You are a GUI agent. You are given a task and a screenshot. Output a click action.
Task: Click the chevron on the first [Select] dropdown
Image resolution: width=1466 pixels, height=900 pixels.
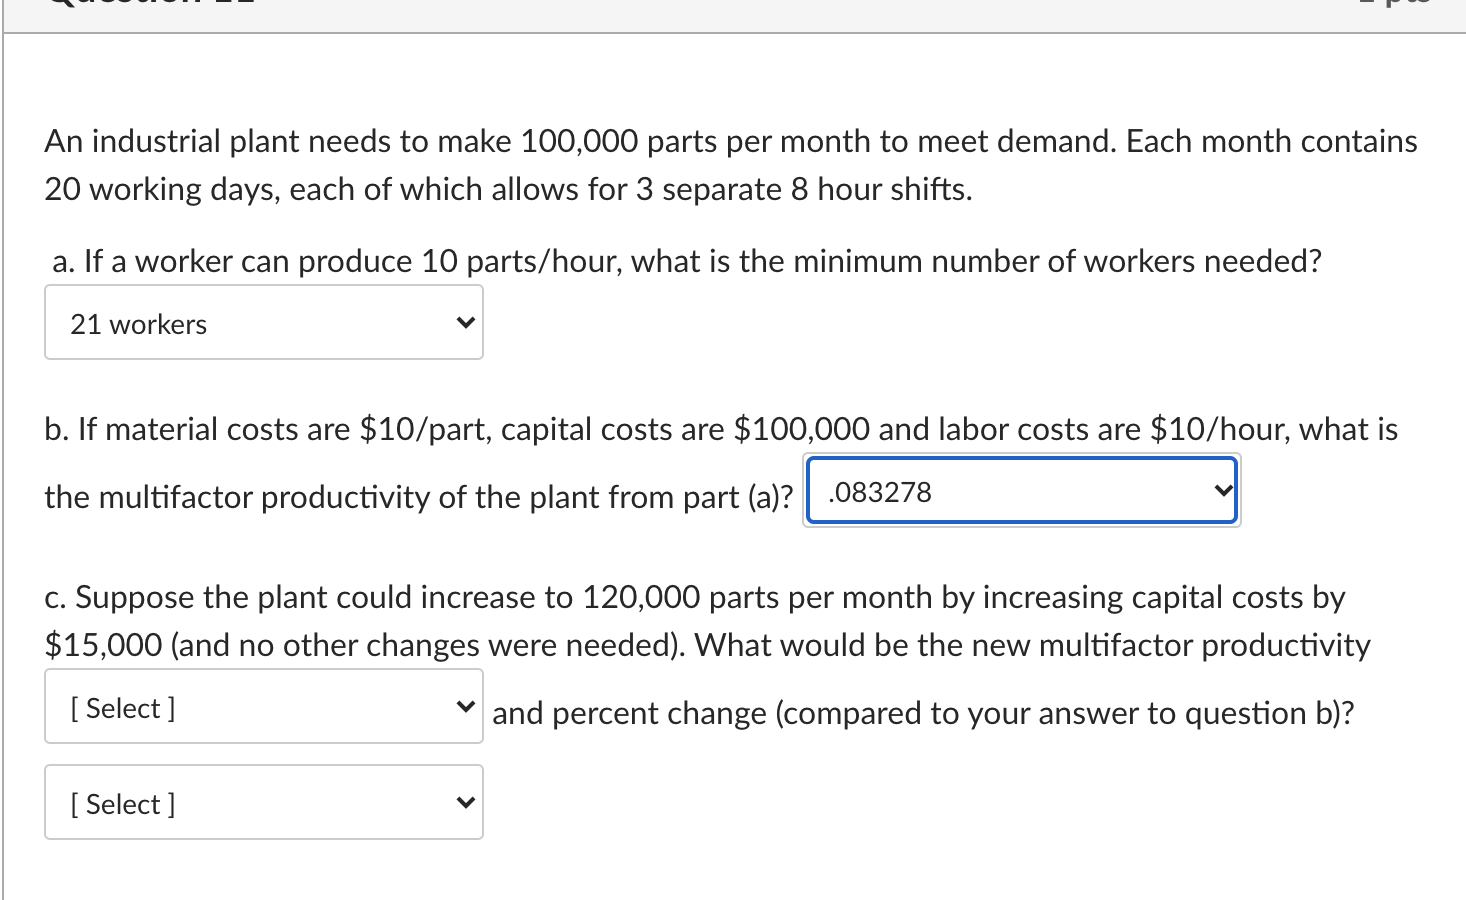[x=464, y=705]
